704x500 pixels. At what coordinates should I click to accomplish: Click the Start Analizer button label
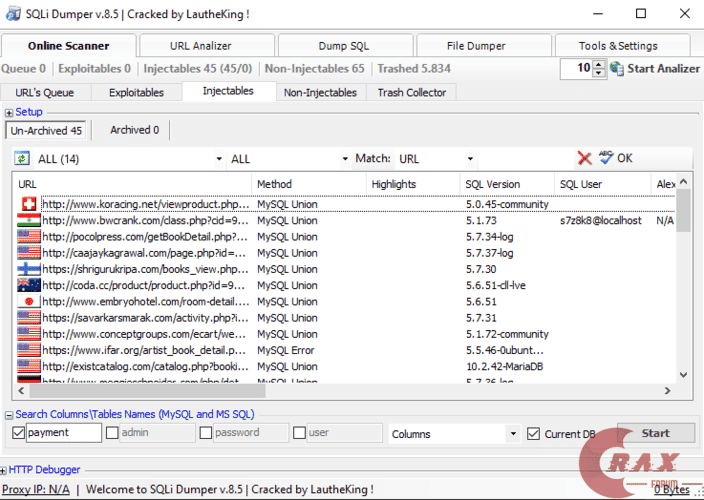[x=663, y=69]
